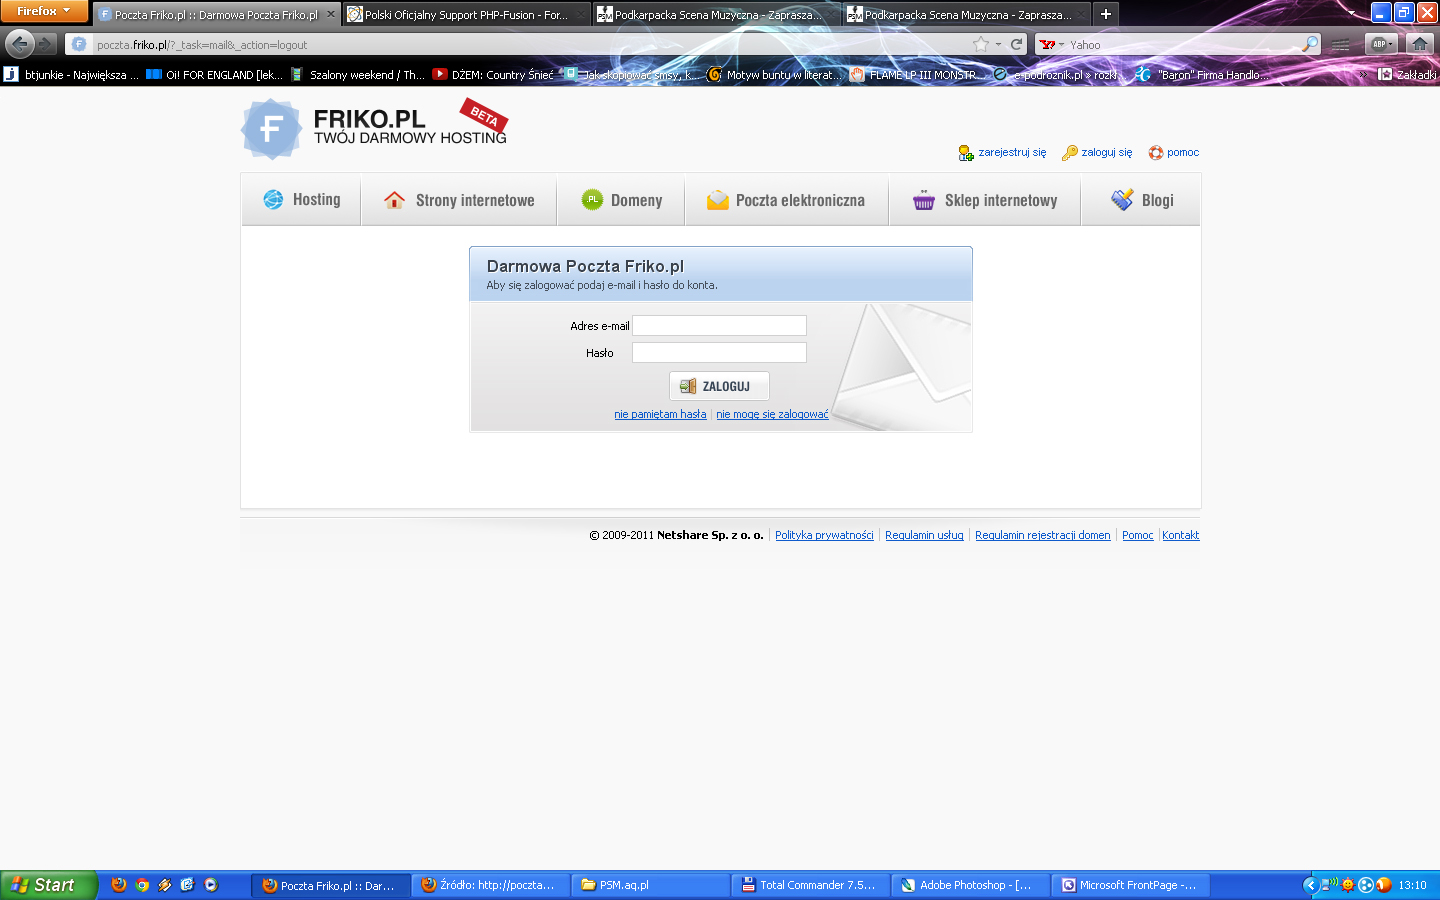Switch to Polski Oficjalny Support PHP-Fusion tab

click(466, 14)
